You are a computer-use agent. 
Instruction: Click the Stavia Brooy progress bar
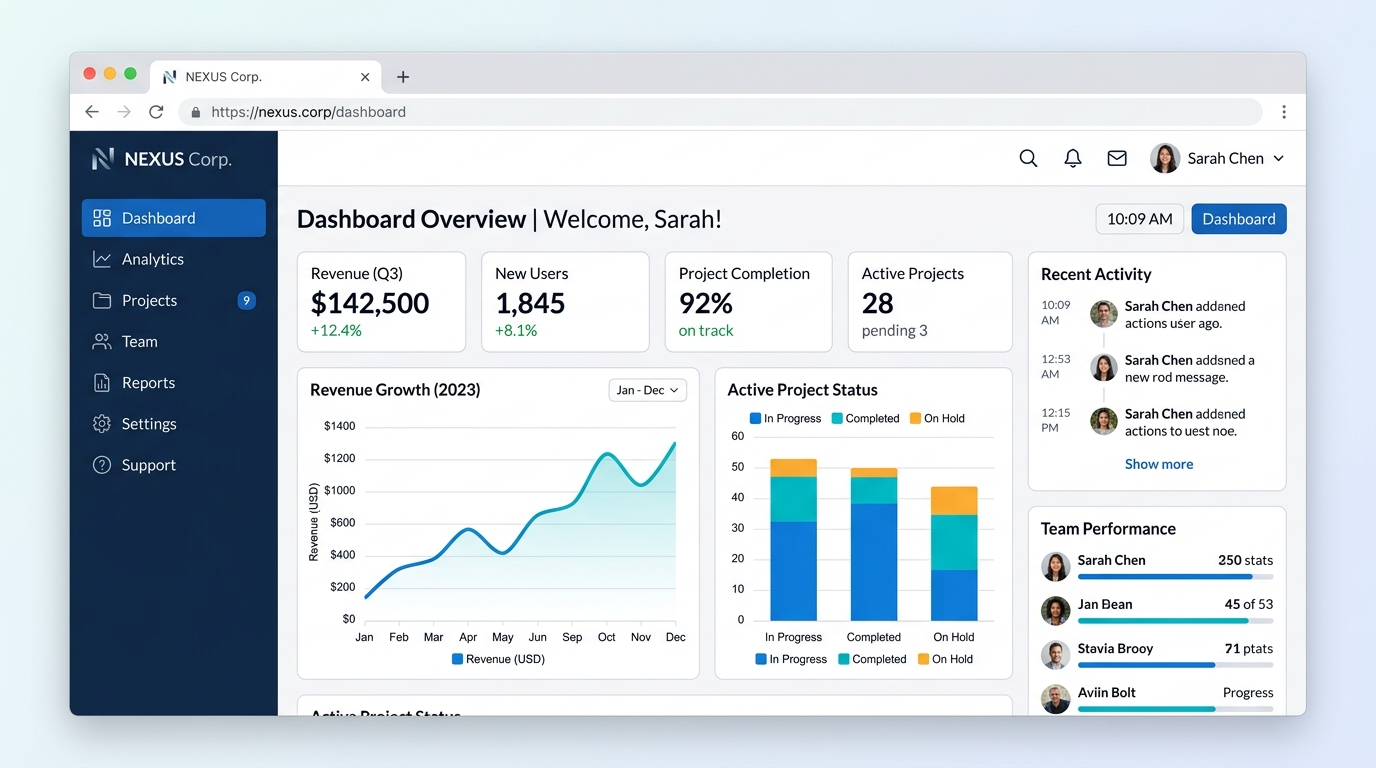[1175, 665]
